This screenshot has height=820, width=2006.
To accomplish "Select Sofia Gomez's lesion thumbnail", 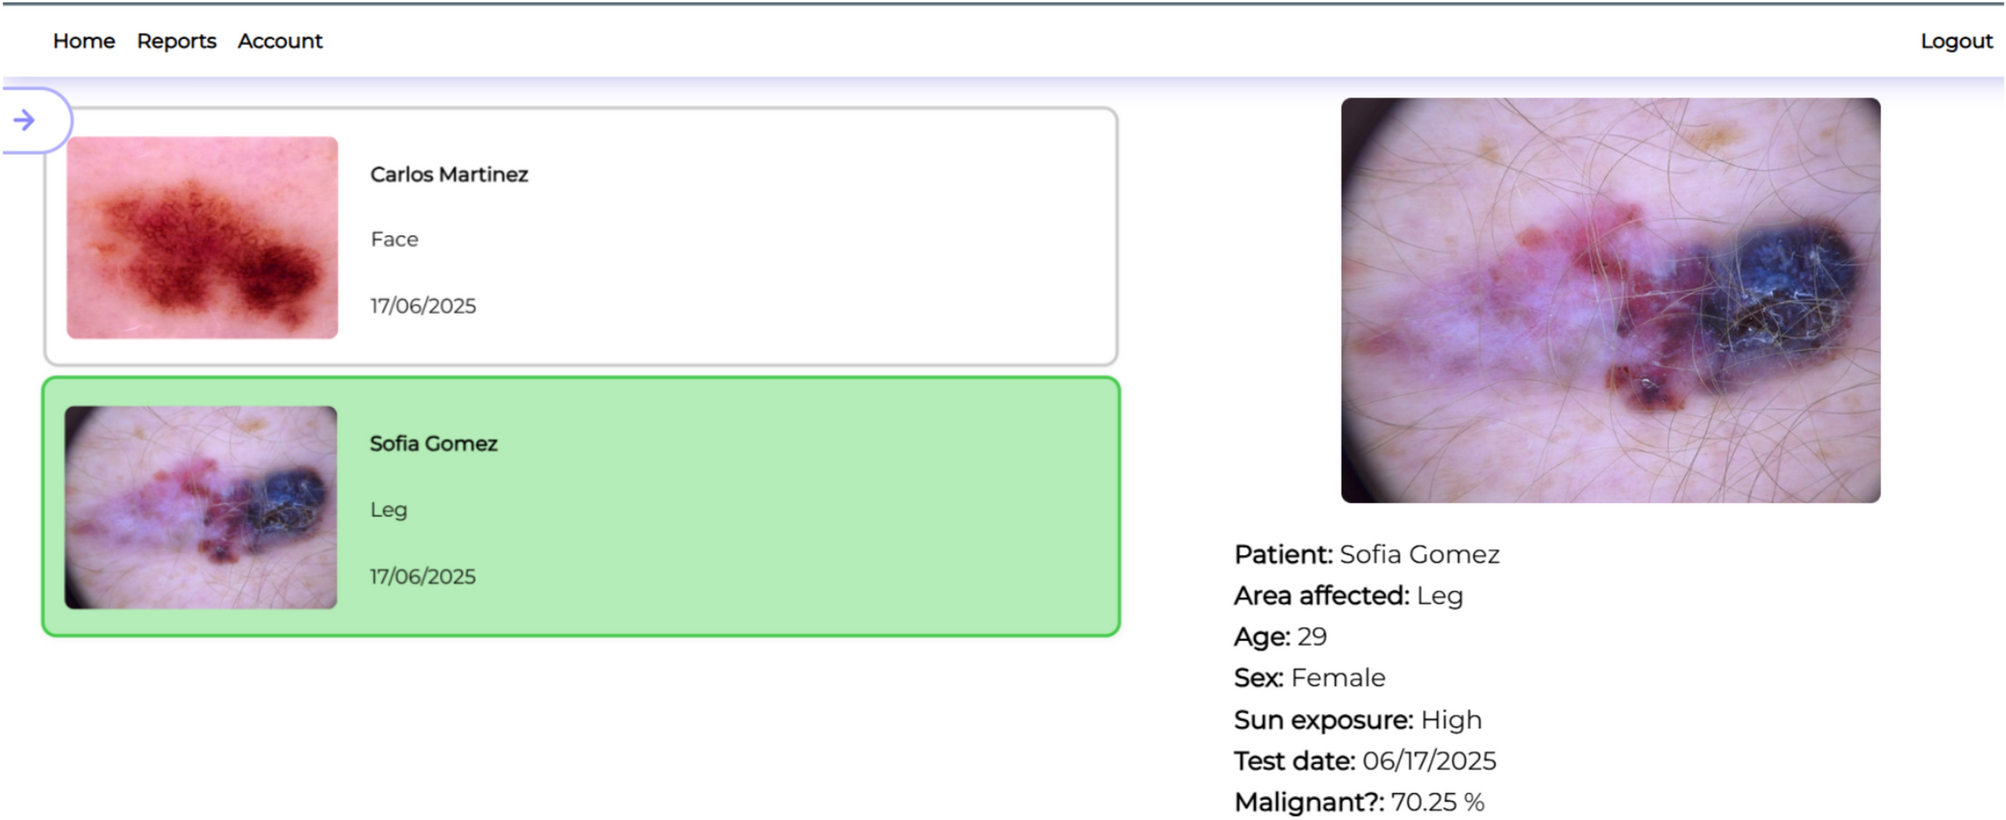I will [x=201, y=507].
